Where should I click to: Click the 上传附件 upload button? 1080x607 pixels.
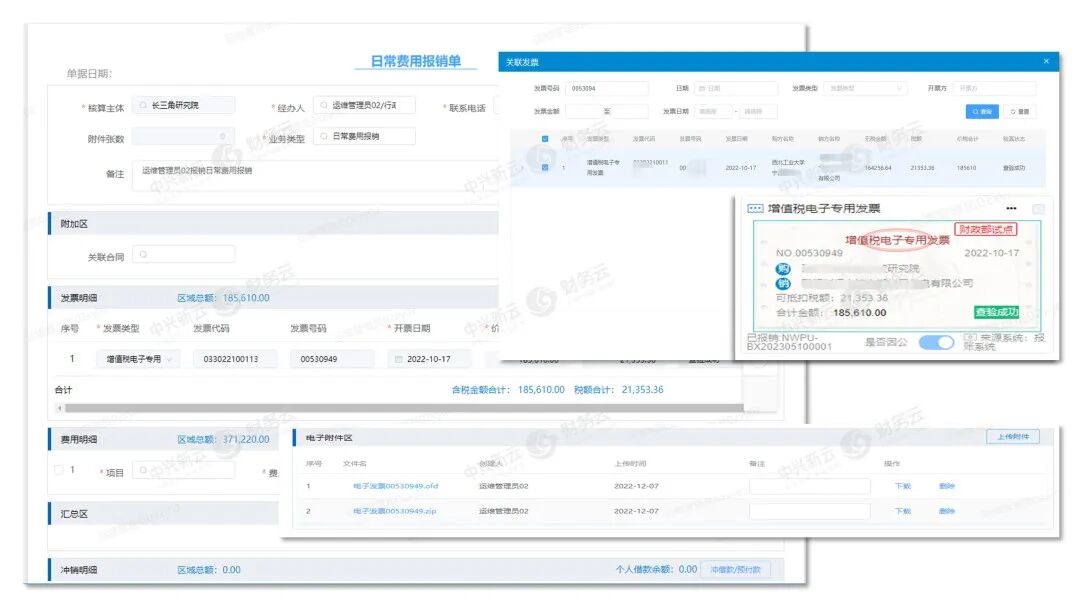1012,437
